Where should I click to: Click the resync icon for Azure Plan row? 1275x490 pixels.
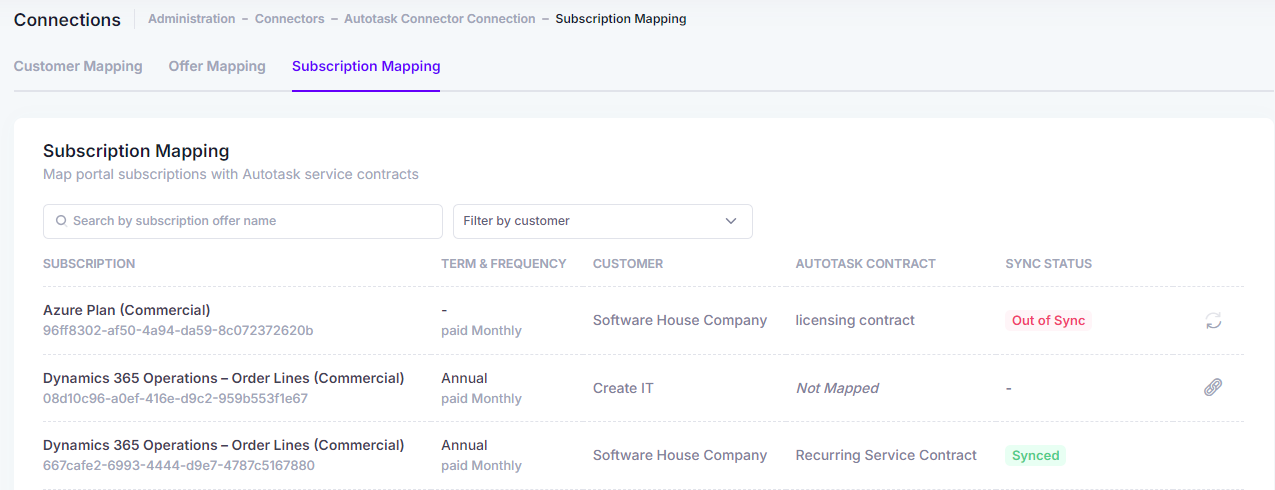[1213, 321]
